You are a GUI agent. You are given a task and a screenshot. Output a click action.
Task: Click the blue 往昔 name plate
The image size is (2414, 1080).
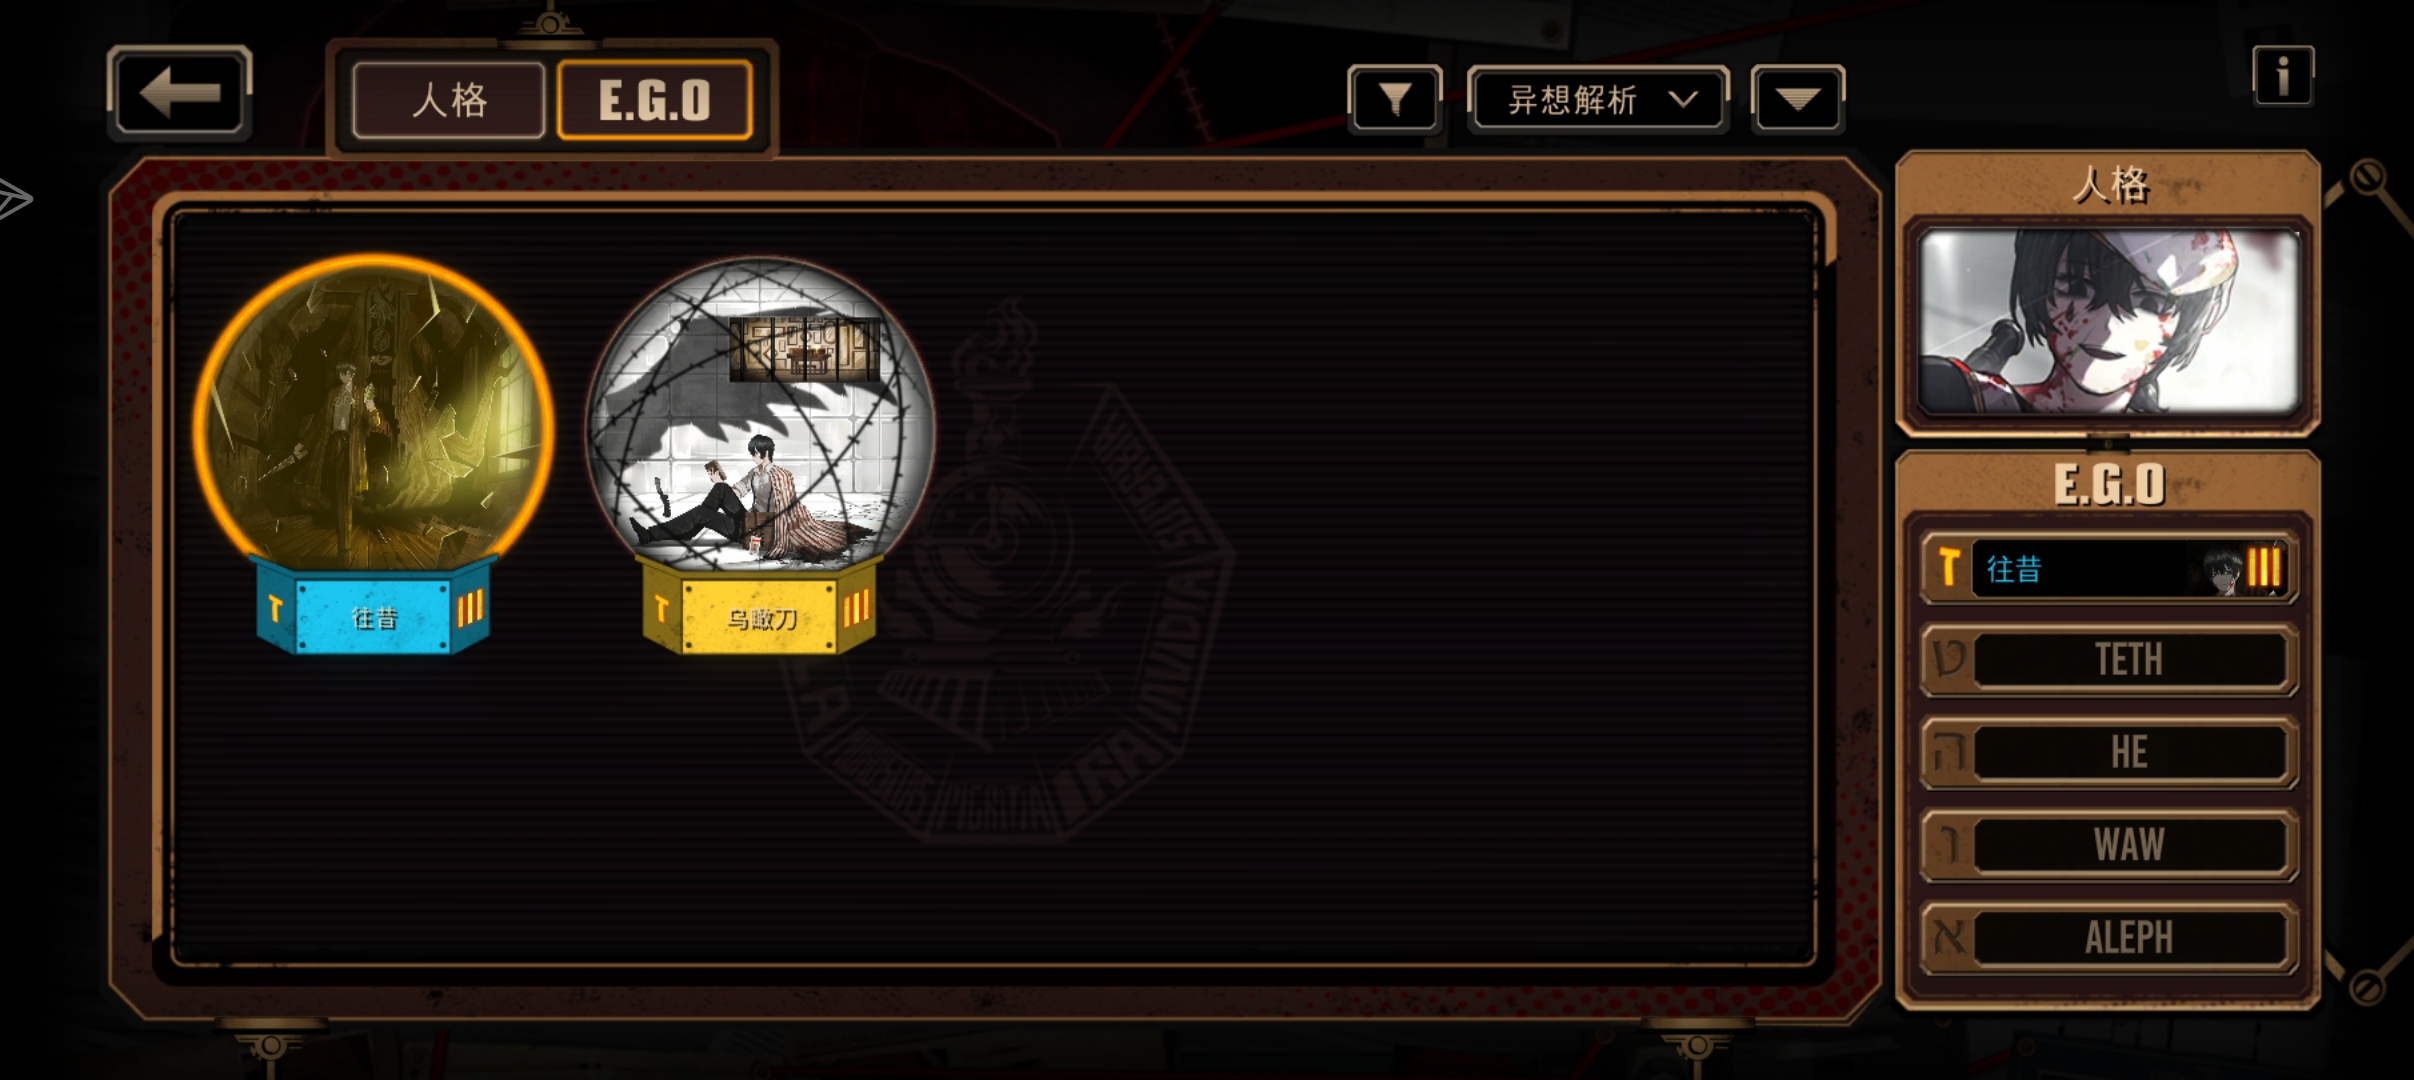[373, 616]
